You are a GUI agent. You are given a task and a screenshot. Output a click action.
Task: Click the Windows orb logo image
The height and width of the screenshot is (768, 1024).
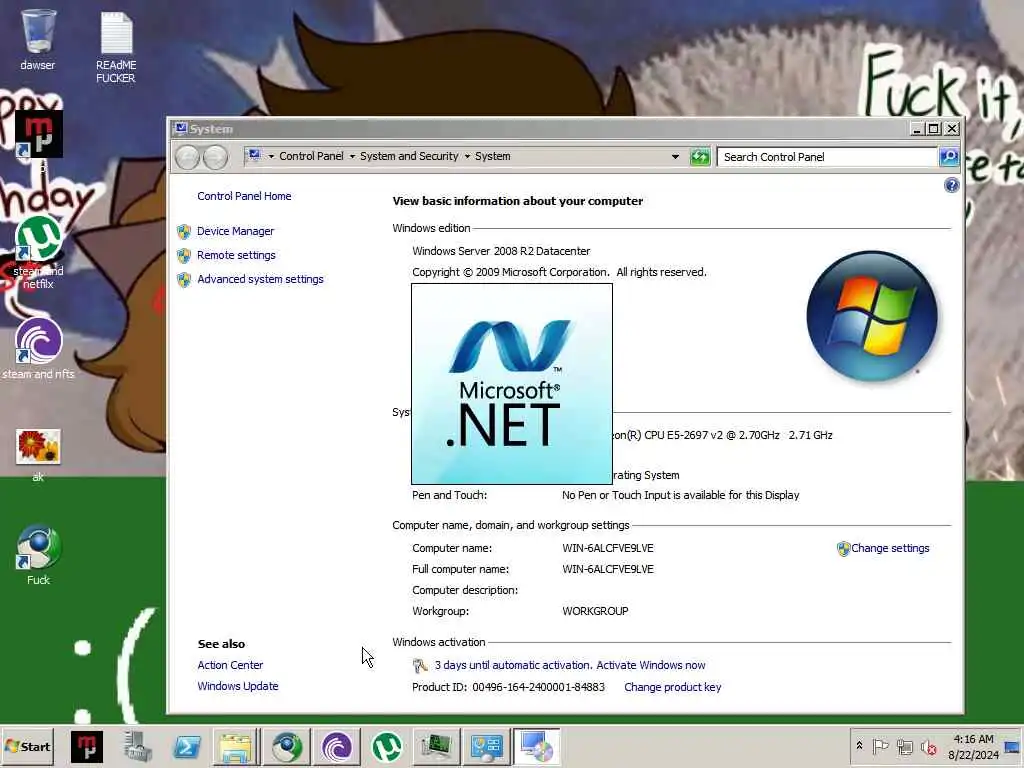tap(872, 316)
